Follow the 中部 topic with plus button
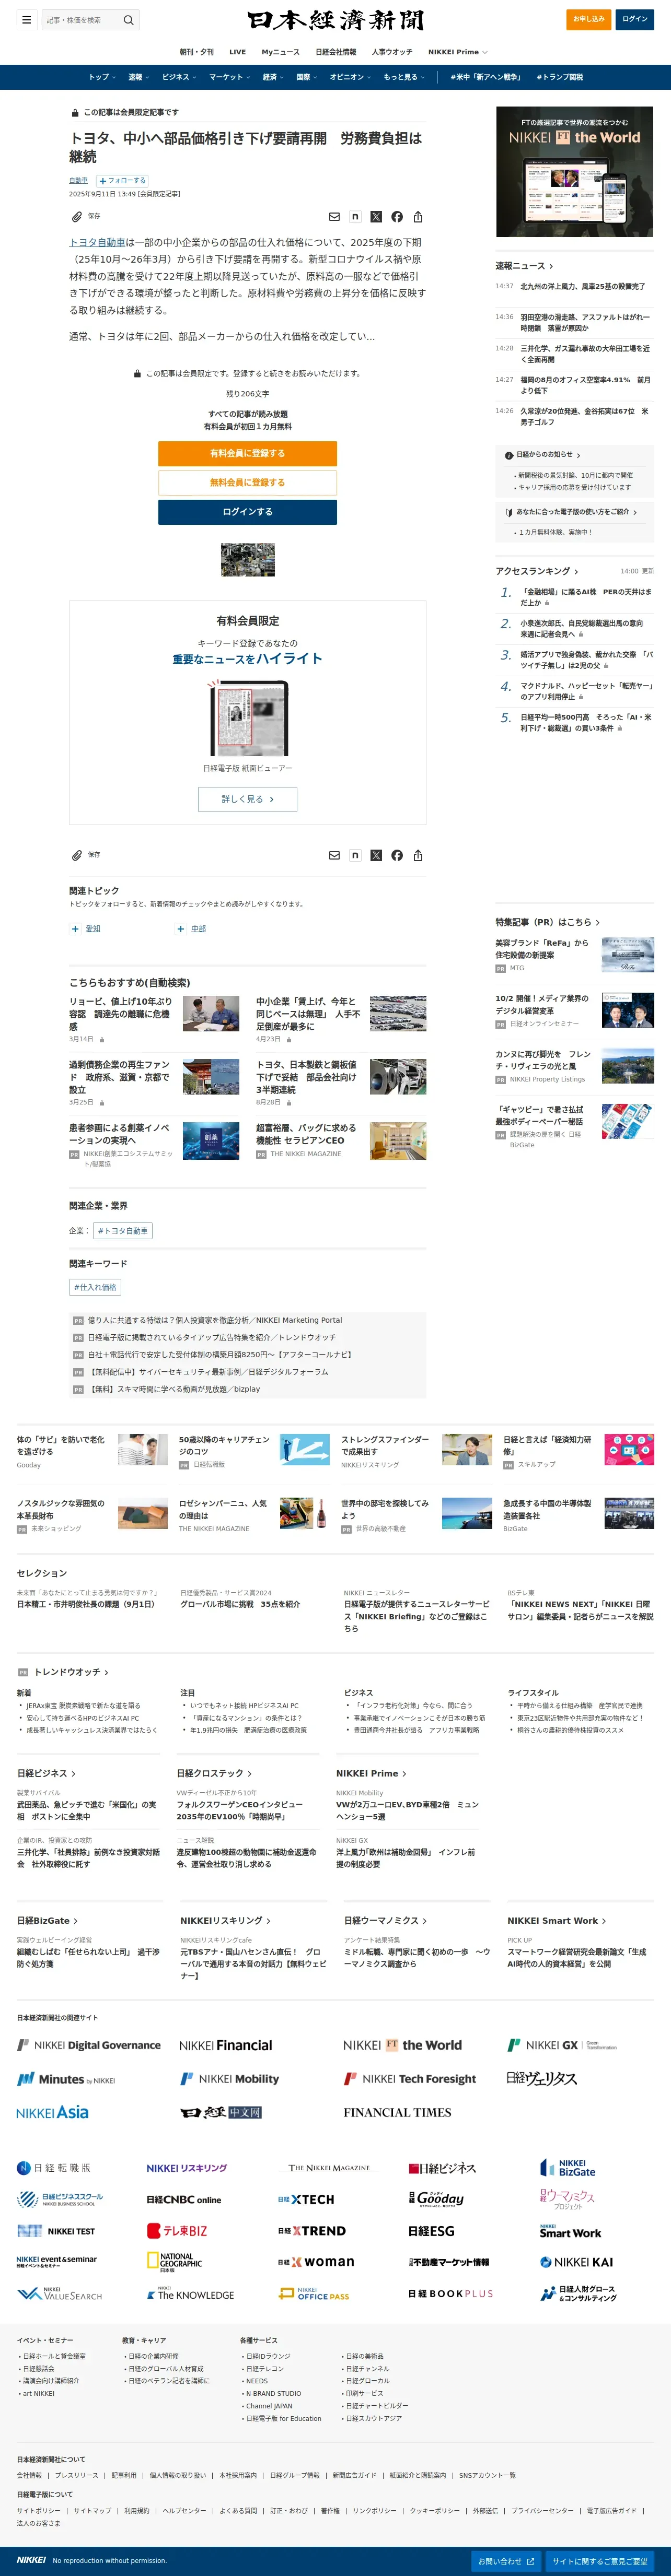The image size is (671, 2576). point(181,929)
